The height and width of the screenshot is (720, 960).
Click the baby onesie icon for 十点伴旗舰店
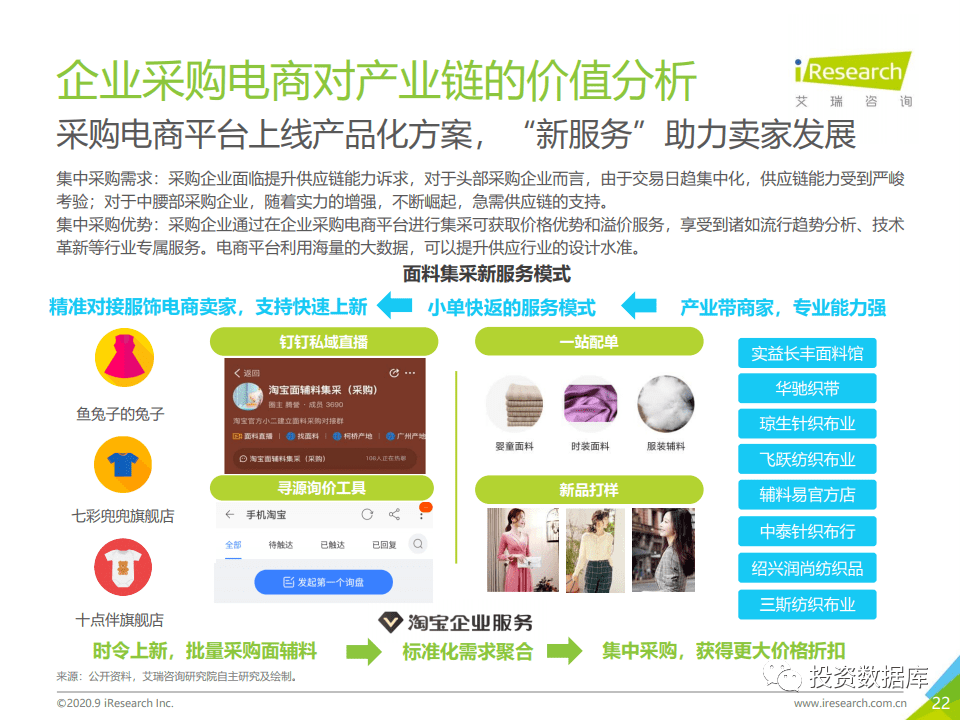(x=122, y=568)
